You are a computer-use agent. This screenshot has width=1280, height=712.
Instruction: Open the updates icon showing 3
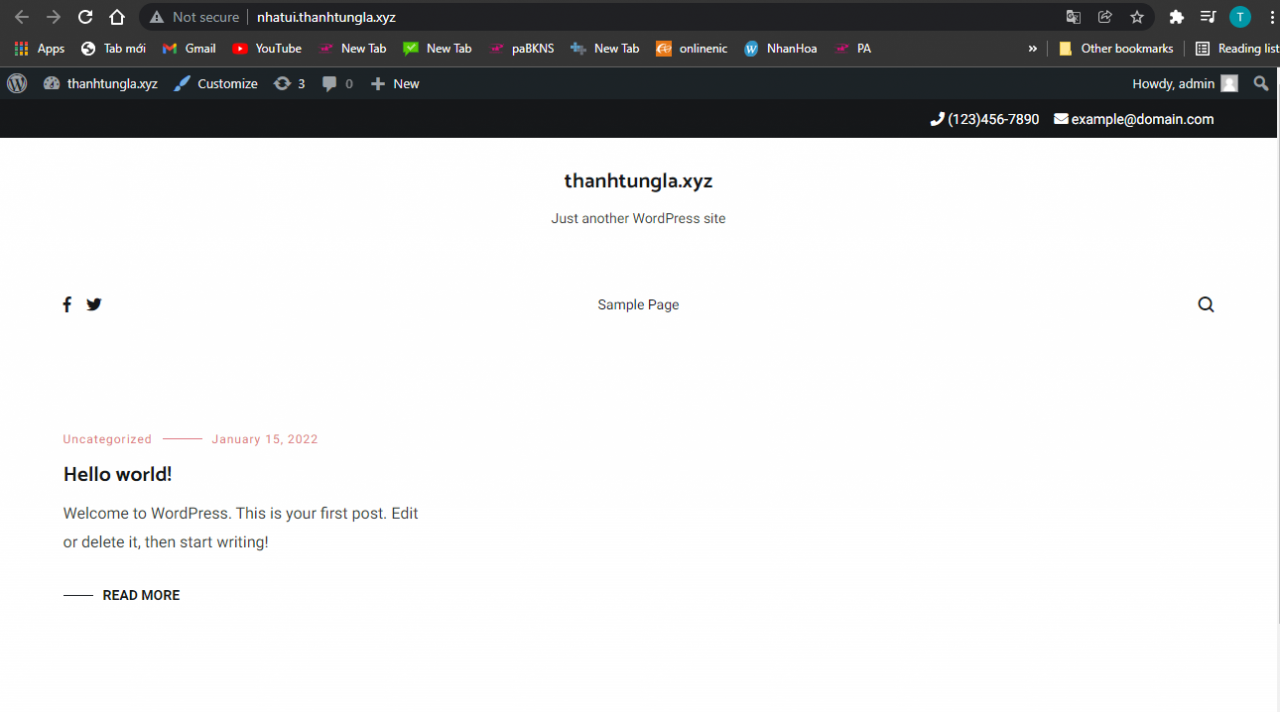pos(289,84)
